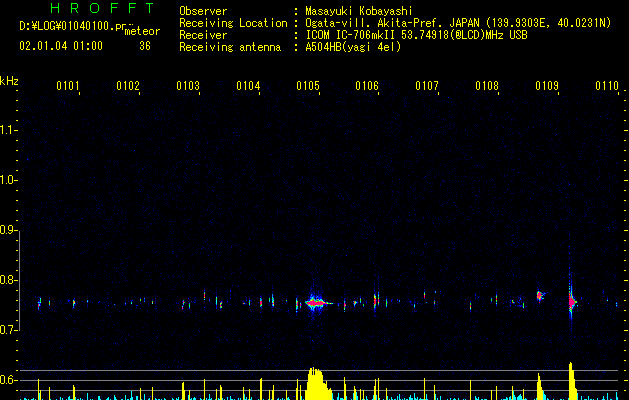Click the 1.1 kHz axis label
Viewport: 629px width, 400px height.
8,130
